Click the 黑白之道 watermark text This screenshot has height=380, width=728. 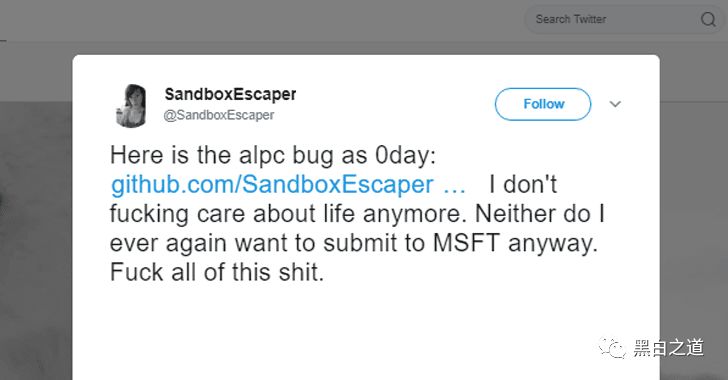[669, 348]
